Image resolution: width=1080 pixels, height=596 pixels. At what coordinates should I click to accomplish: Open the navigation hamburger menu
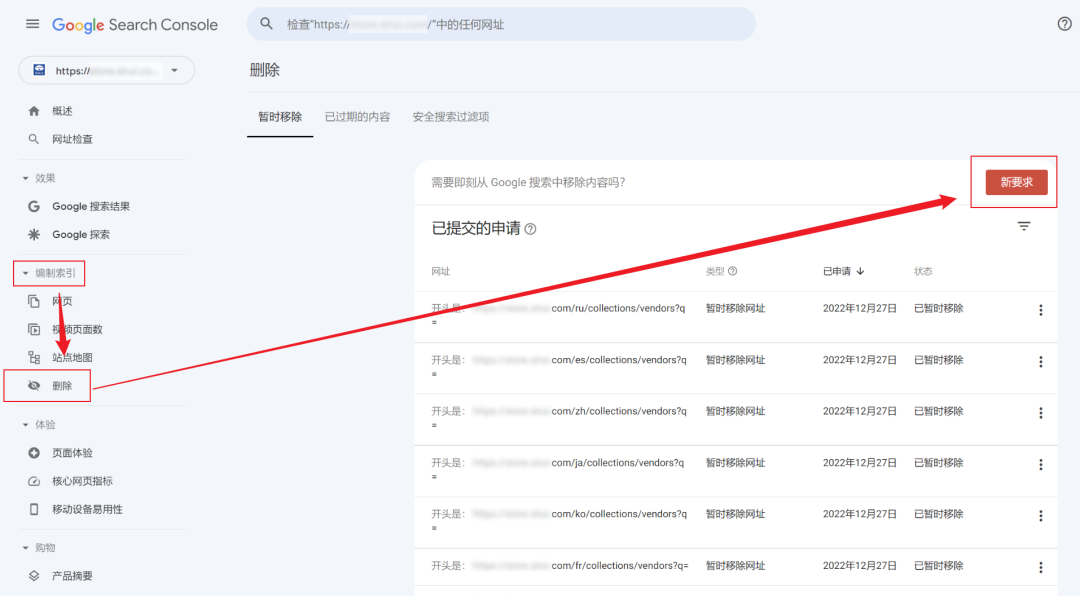[31, 23]
